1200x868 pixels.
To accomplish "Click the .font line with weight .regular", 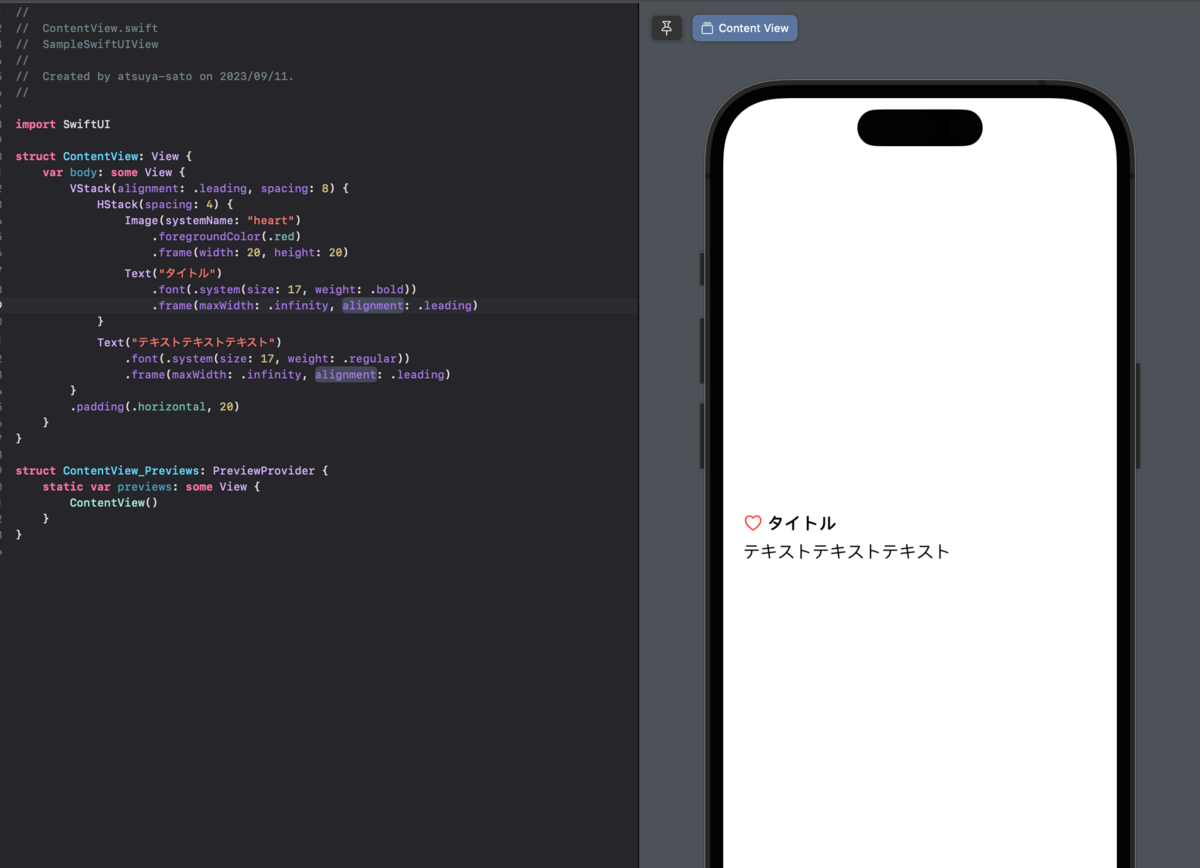I will tap(268, 358).
